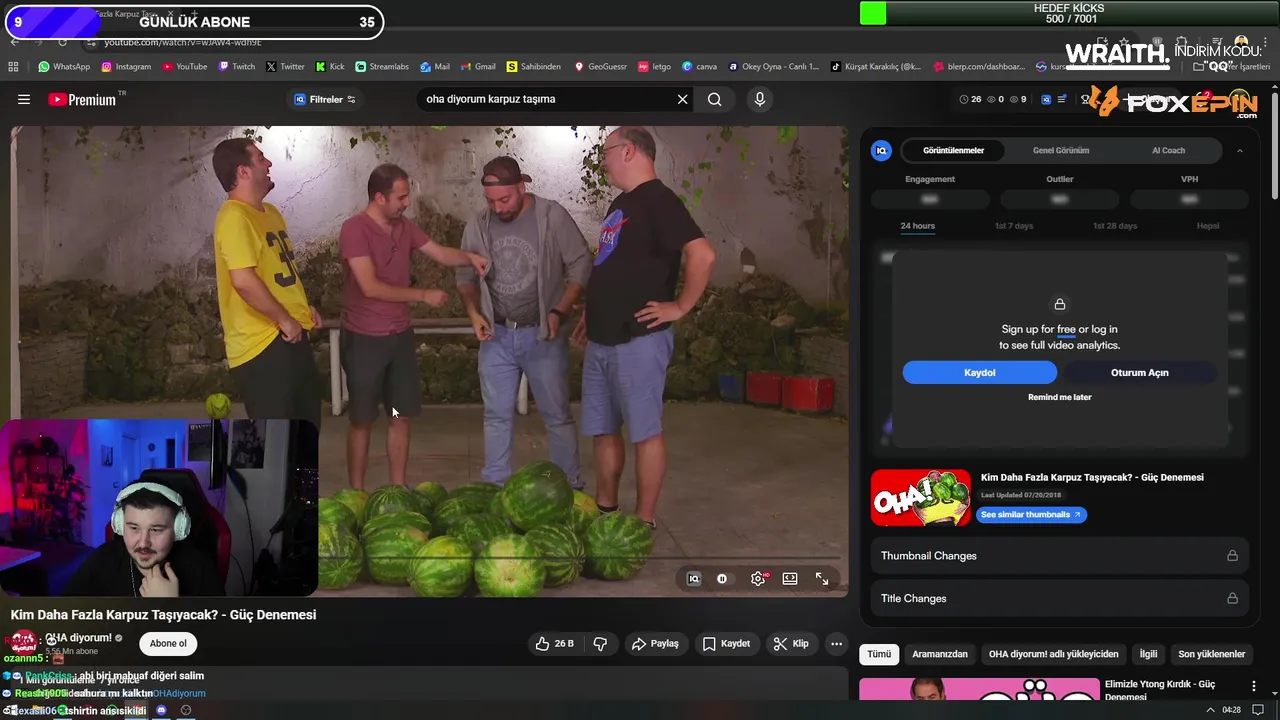Expand the Thumbnail Changes section

[1059, 556]
